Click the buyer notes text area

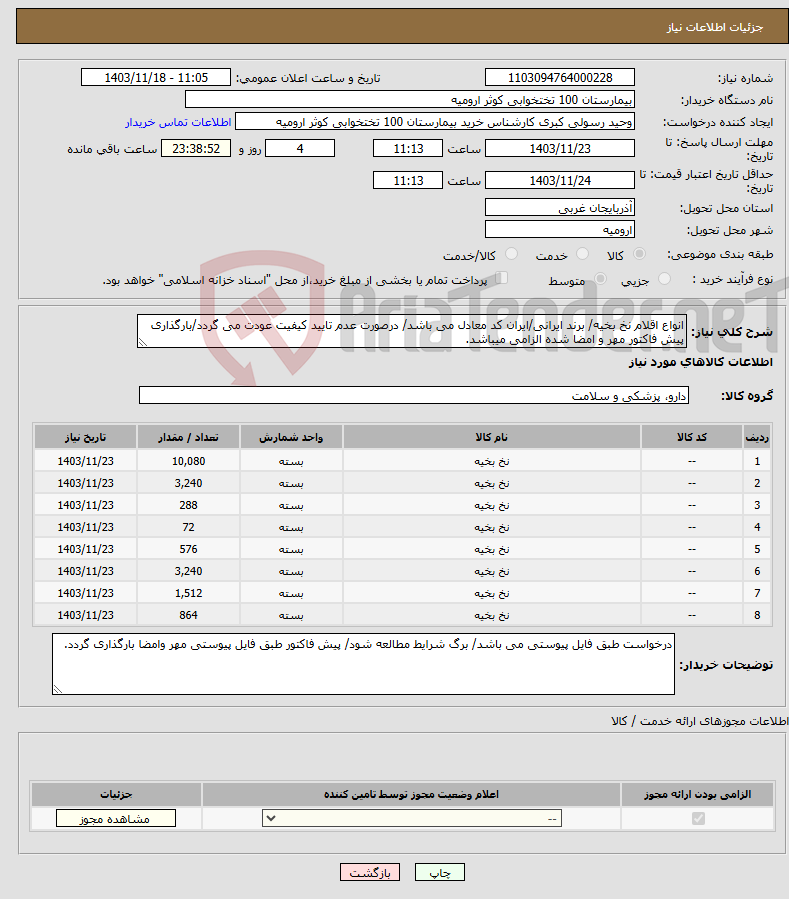tap(364, 664)
